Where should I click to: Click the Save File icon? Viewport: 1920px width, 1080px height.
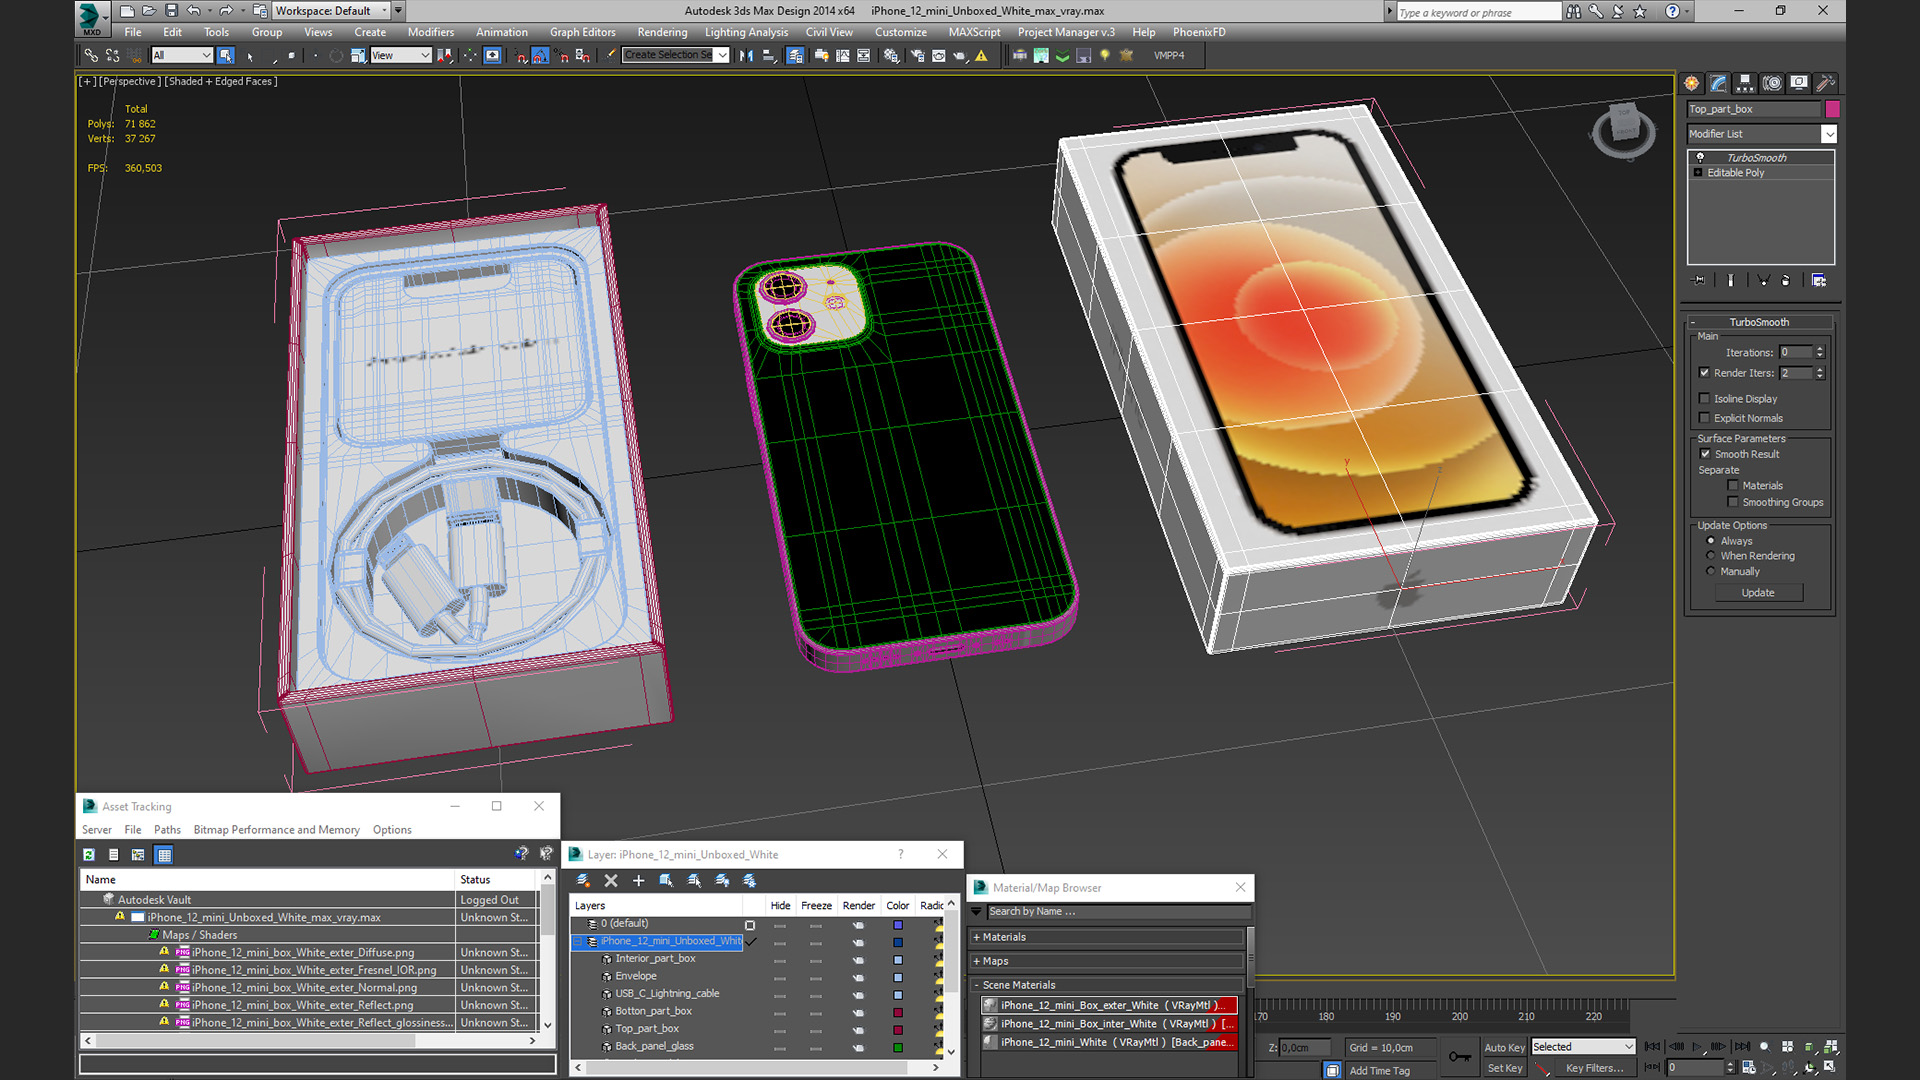pos(171,11)
